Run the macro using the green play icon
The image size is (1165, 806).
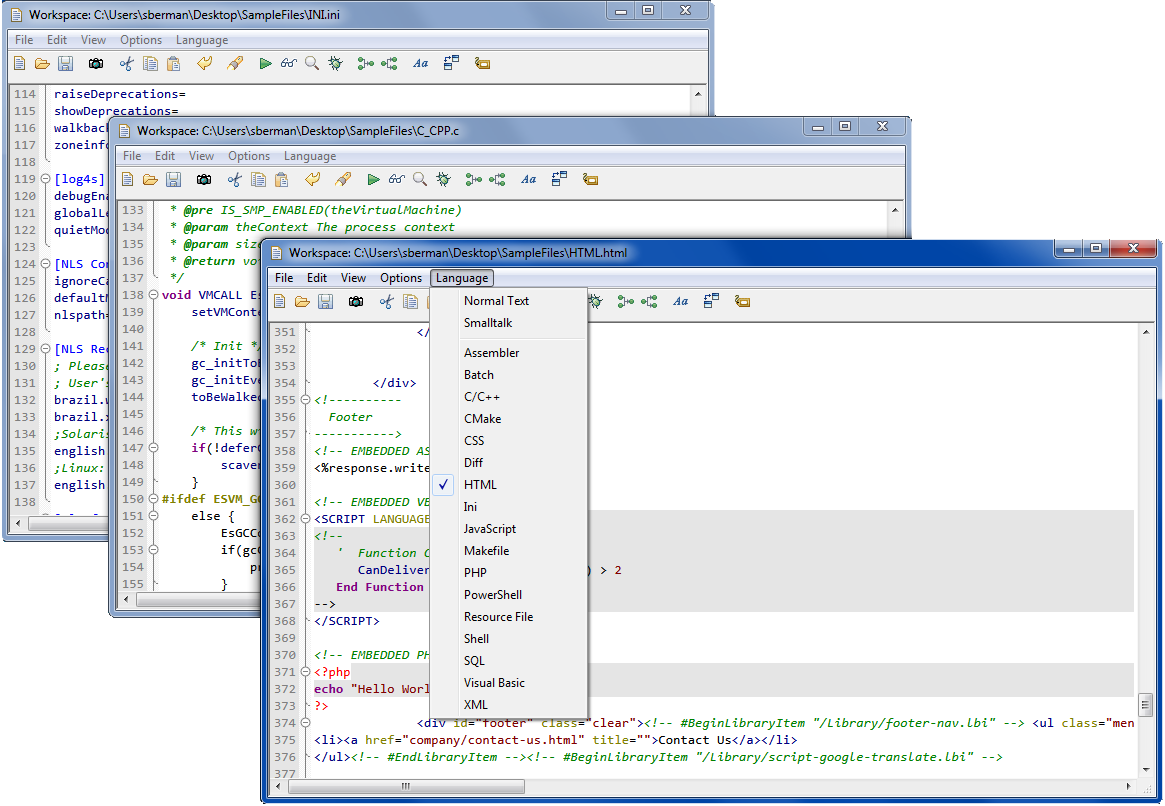pos(373,179)
